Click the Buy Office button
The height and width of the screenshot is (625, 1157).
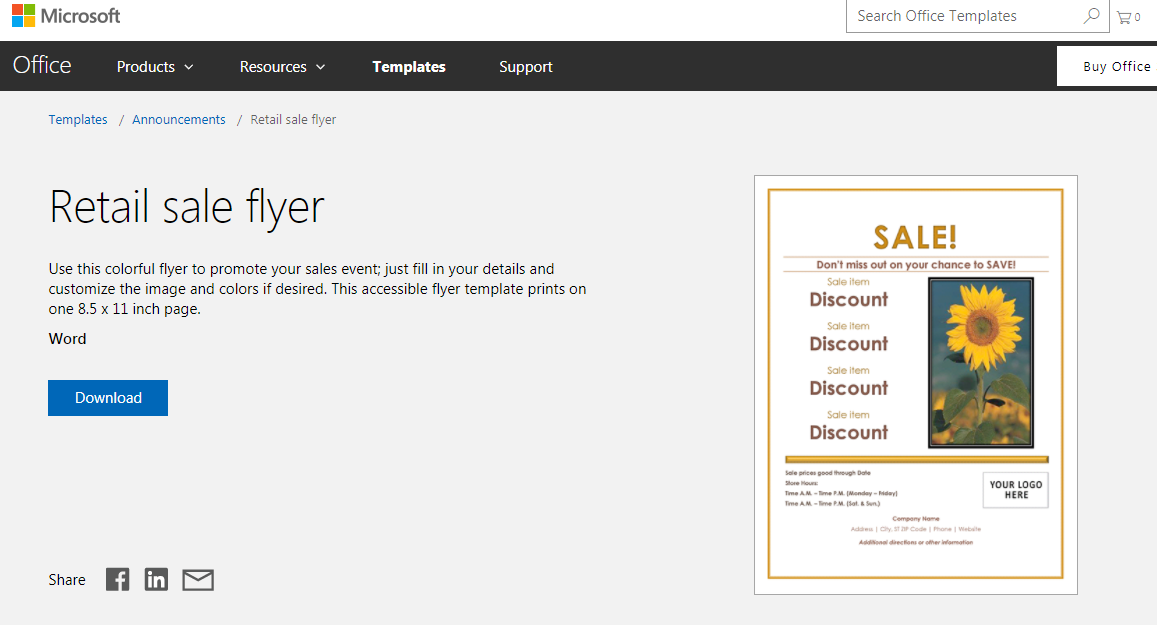click(1107, 66)
